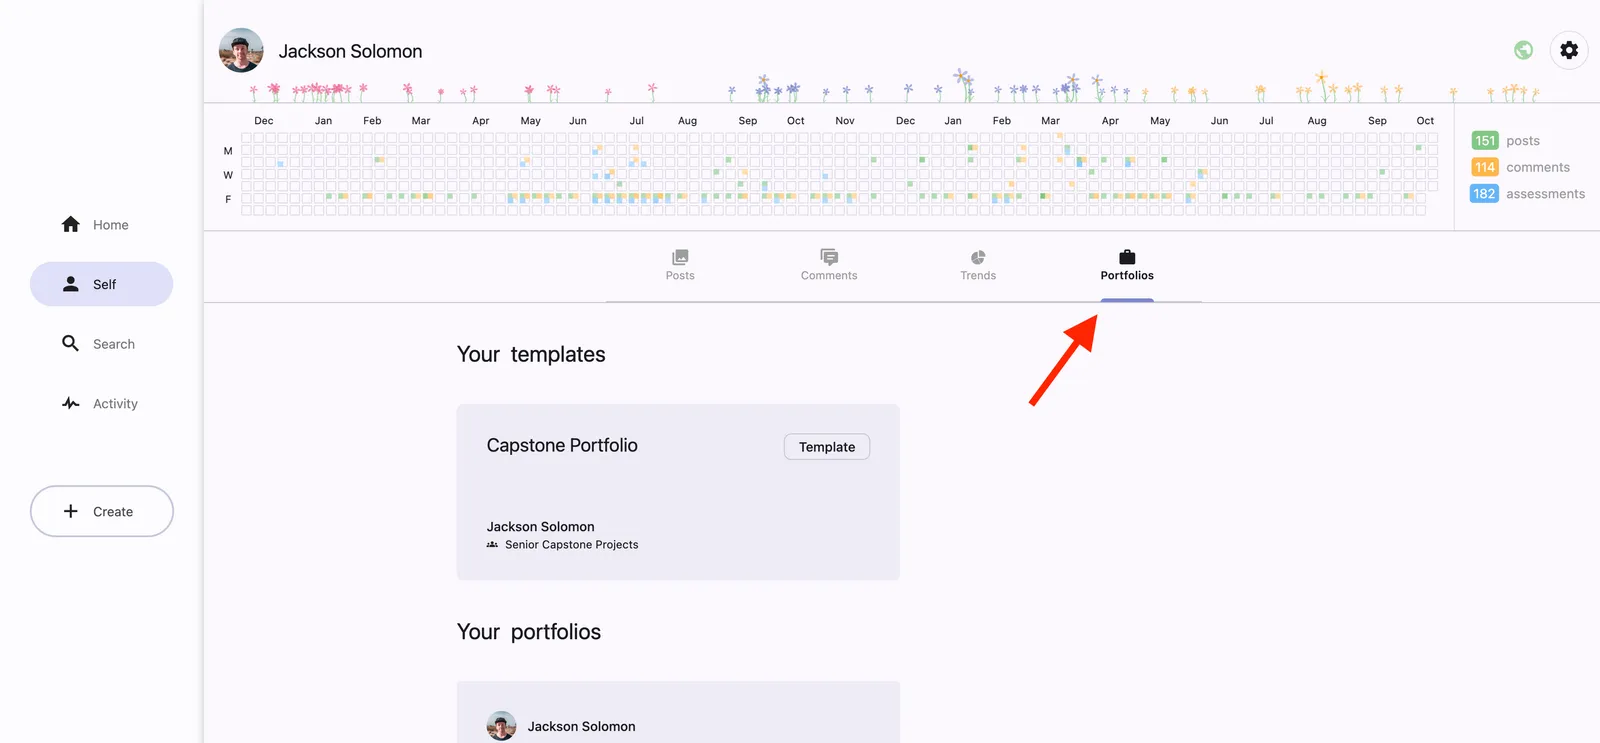Click the Comments speech bubble icon
The width and height of the screenshot is (1600, 743).
[829, 257]
